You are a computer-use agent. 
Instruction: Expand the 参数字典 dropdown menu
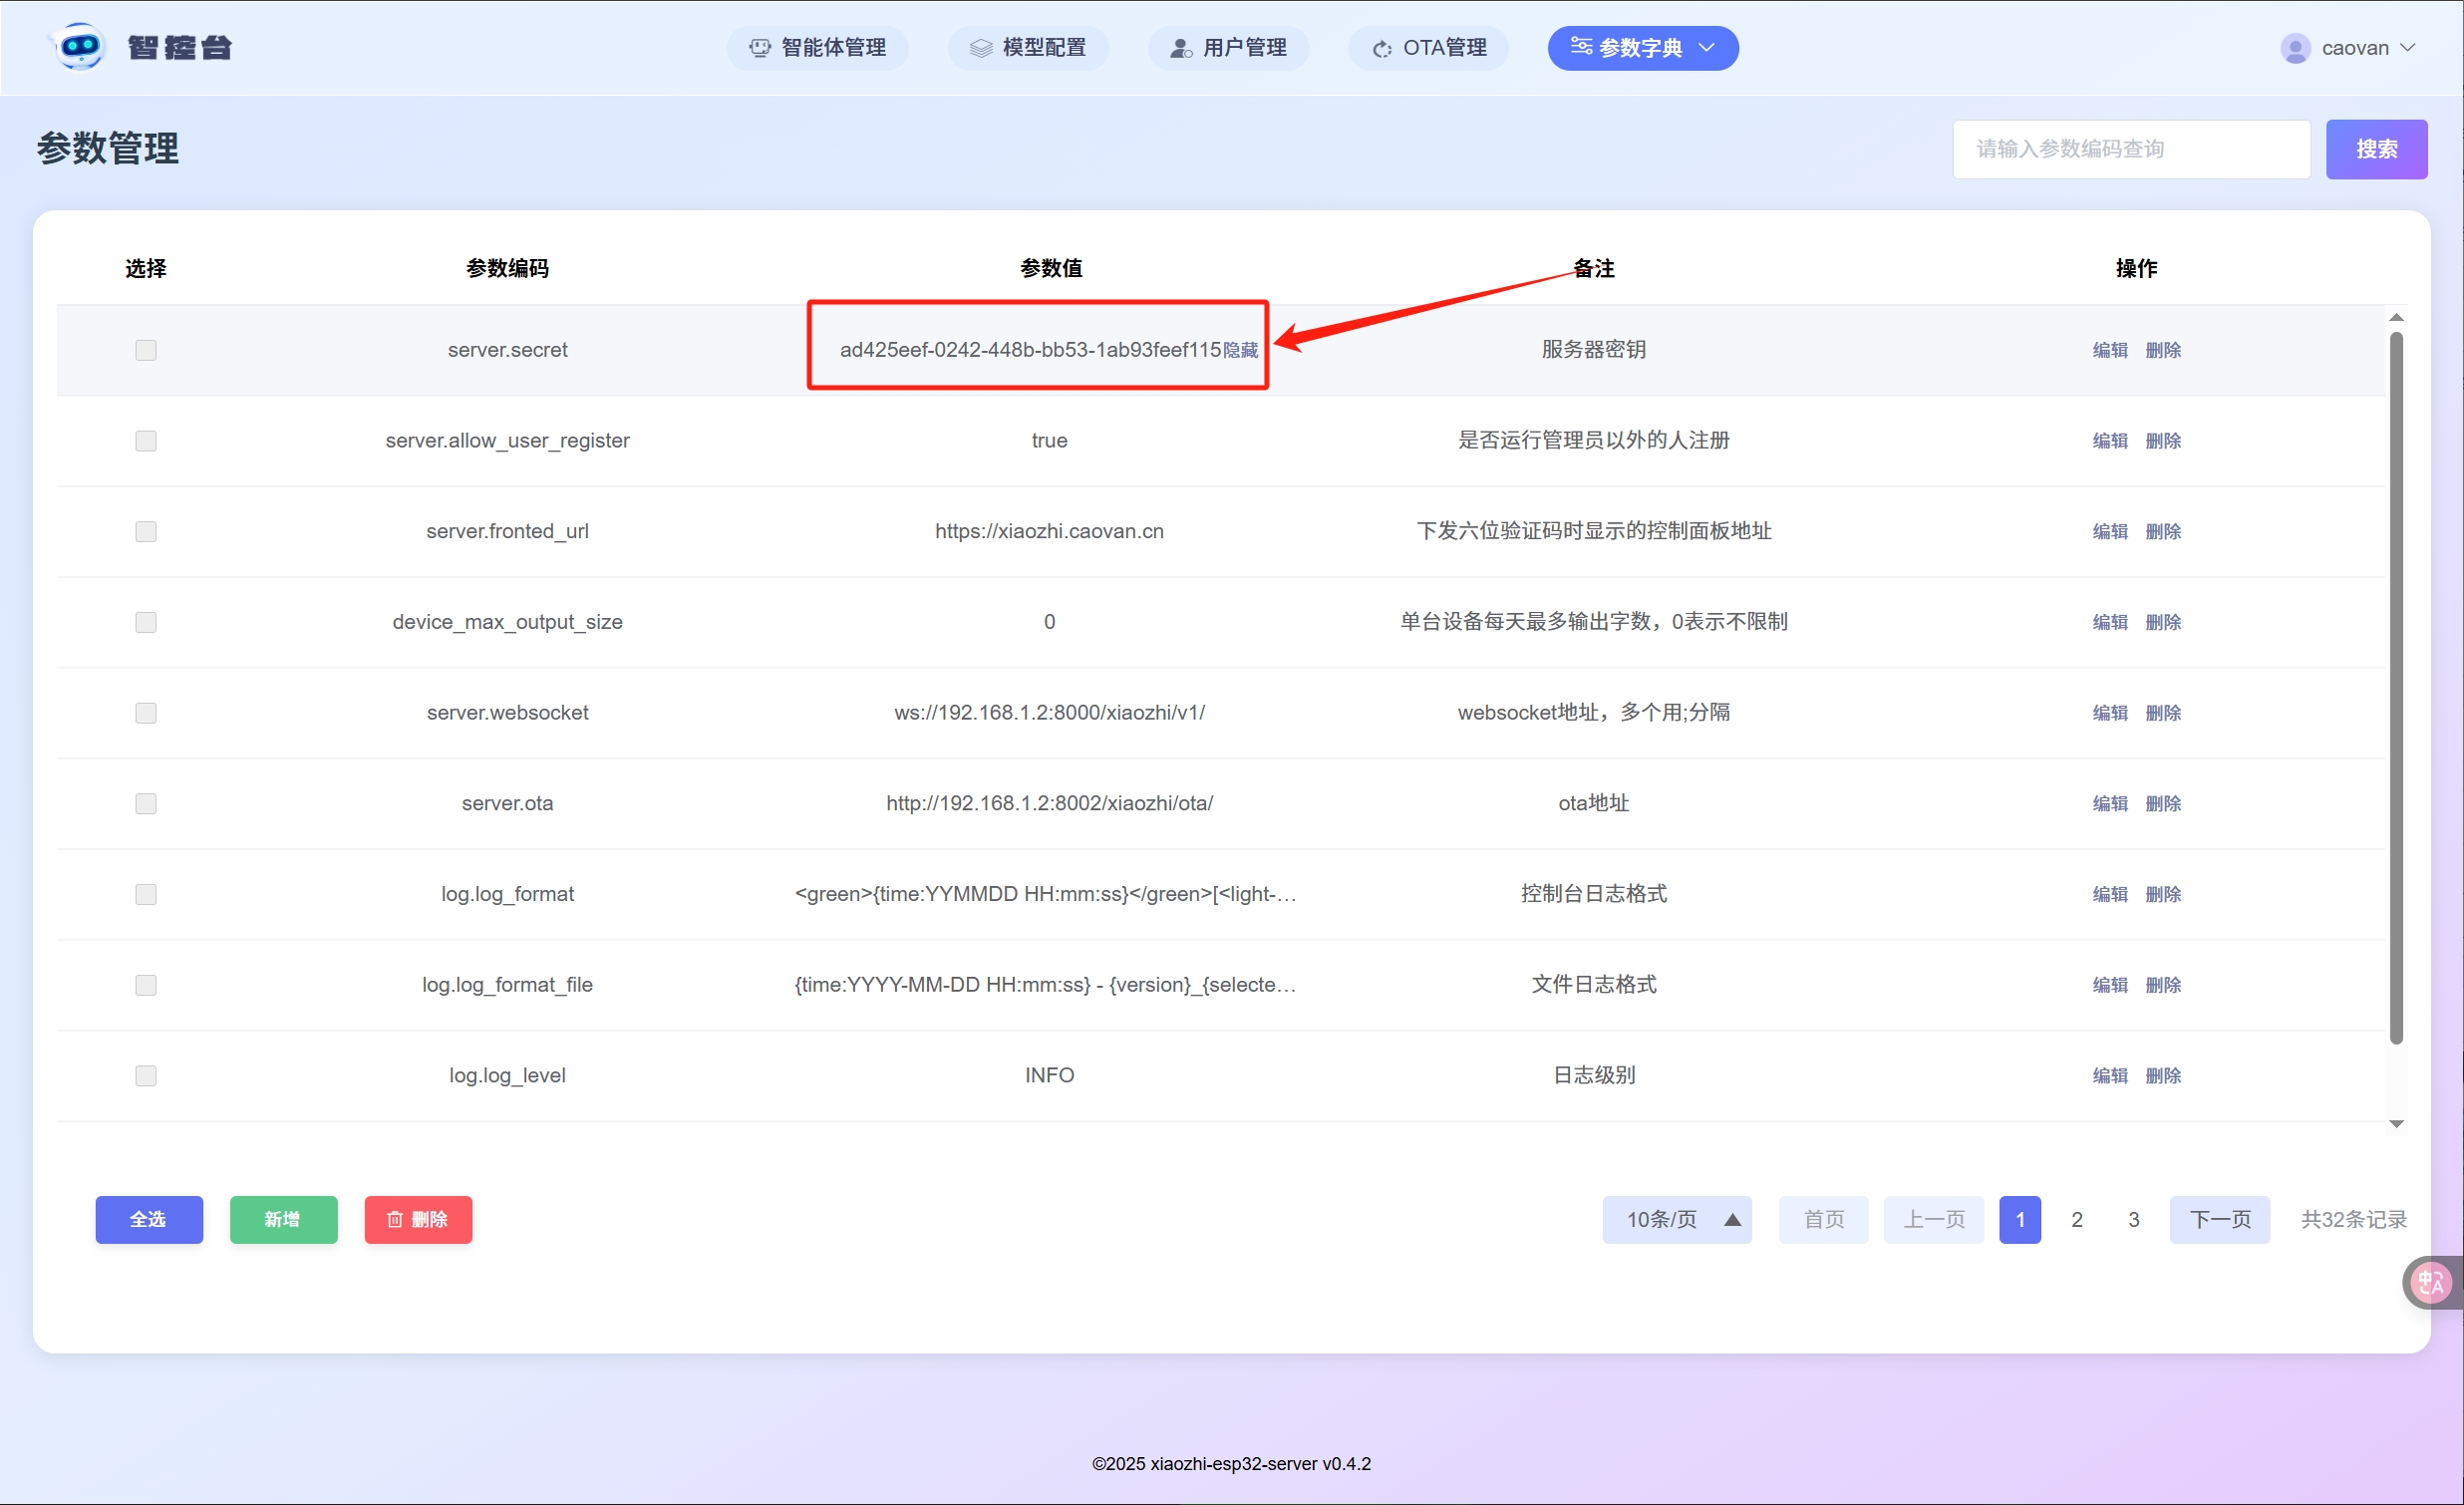point(1643,48)
